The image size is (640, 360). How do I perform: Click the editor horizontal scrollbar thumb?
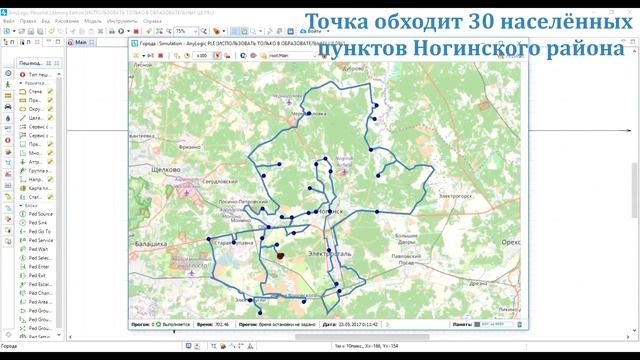point(362,337)
